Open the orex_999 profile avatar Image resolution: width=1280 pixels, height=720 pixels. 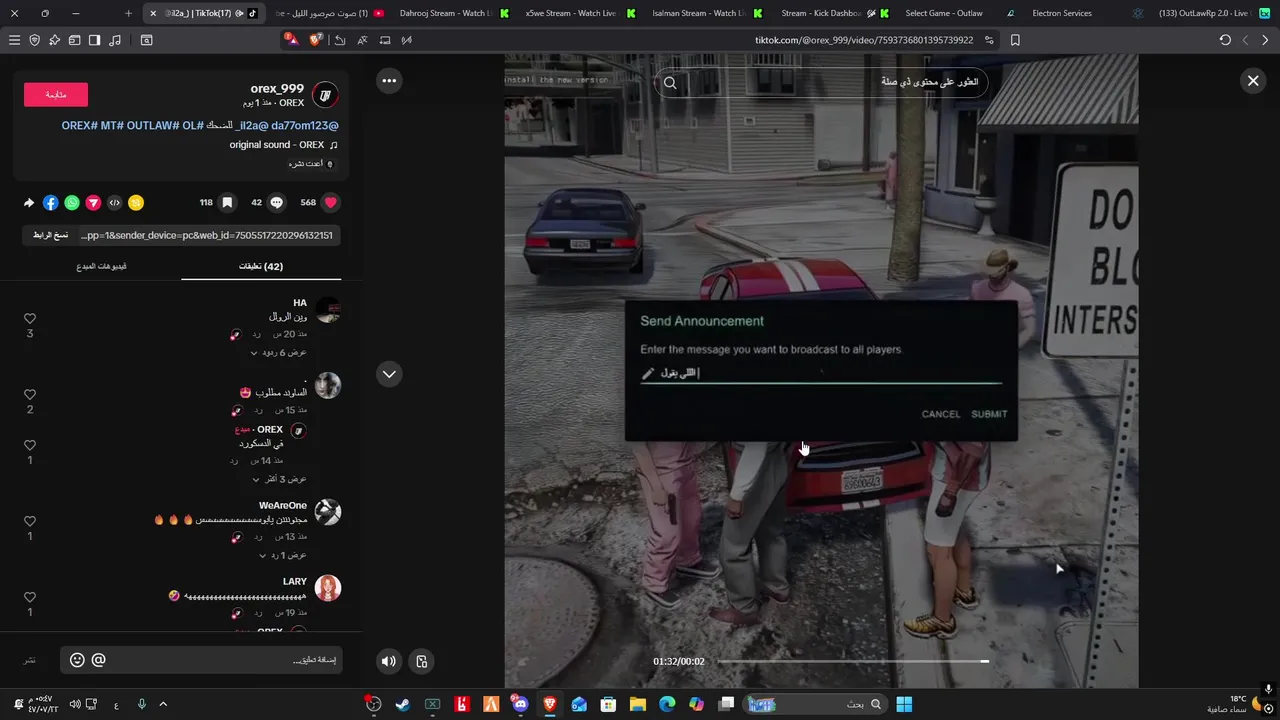(x=325, y=95)
